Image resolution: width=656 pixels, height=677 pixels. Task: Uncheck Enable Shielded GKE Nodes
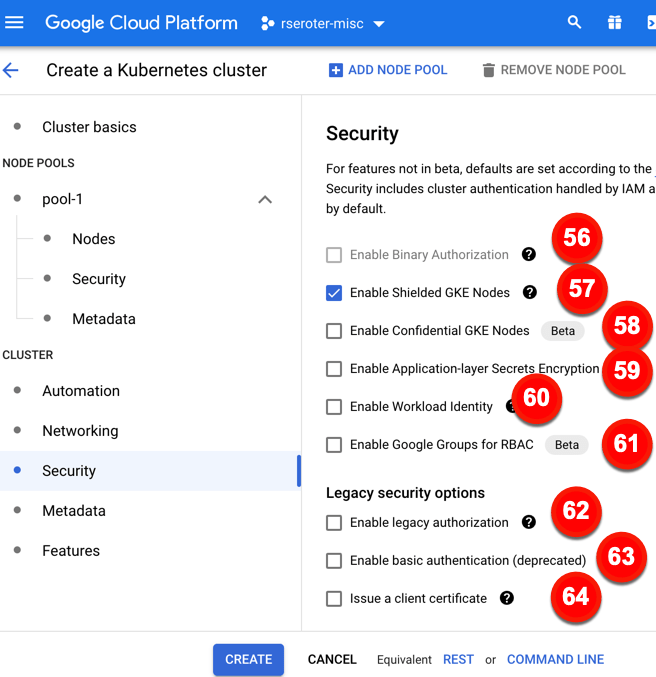tap(334, 293)
